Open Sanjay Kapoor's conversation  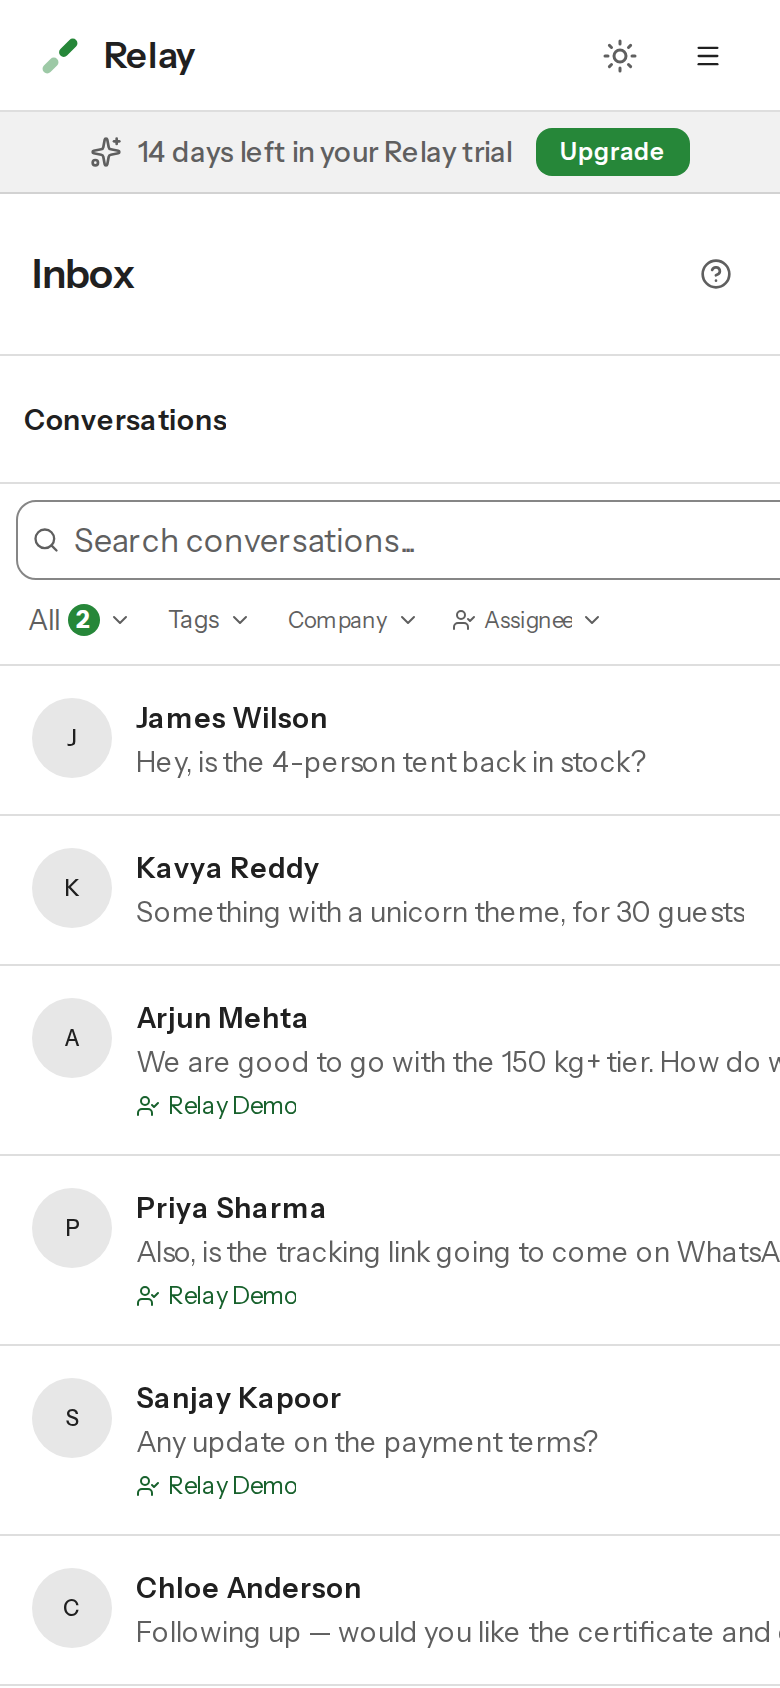click(x=390, y=1440)
